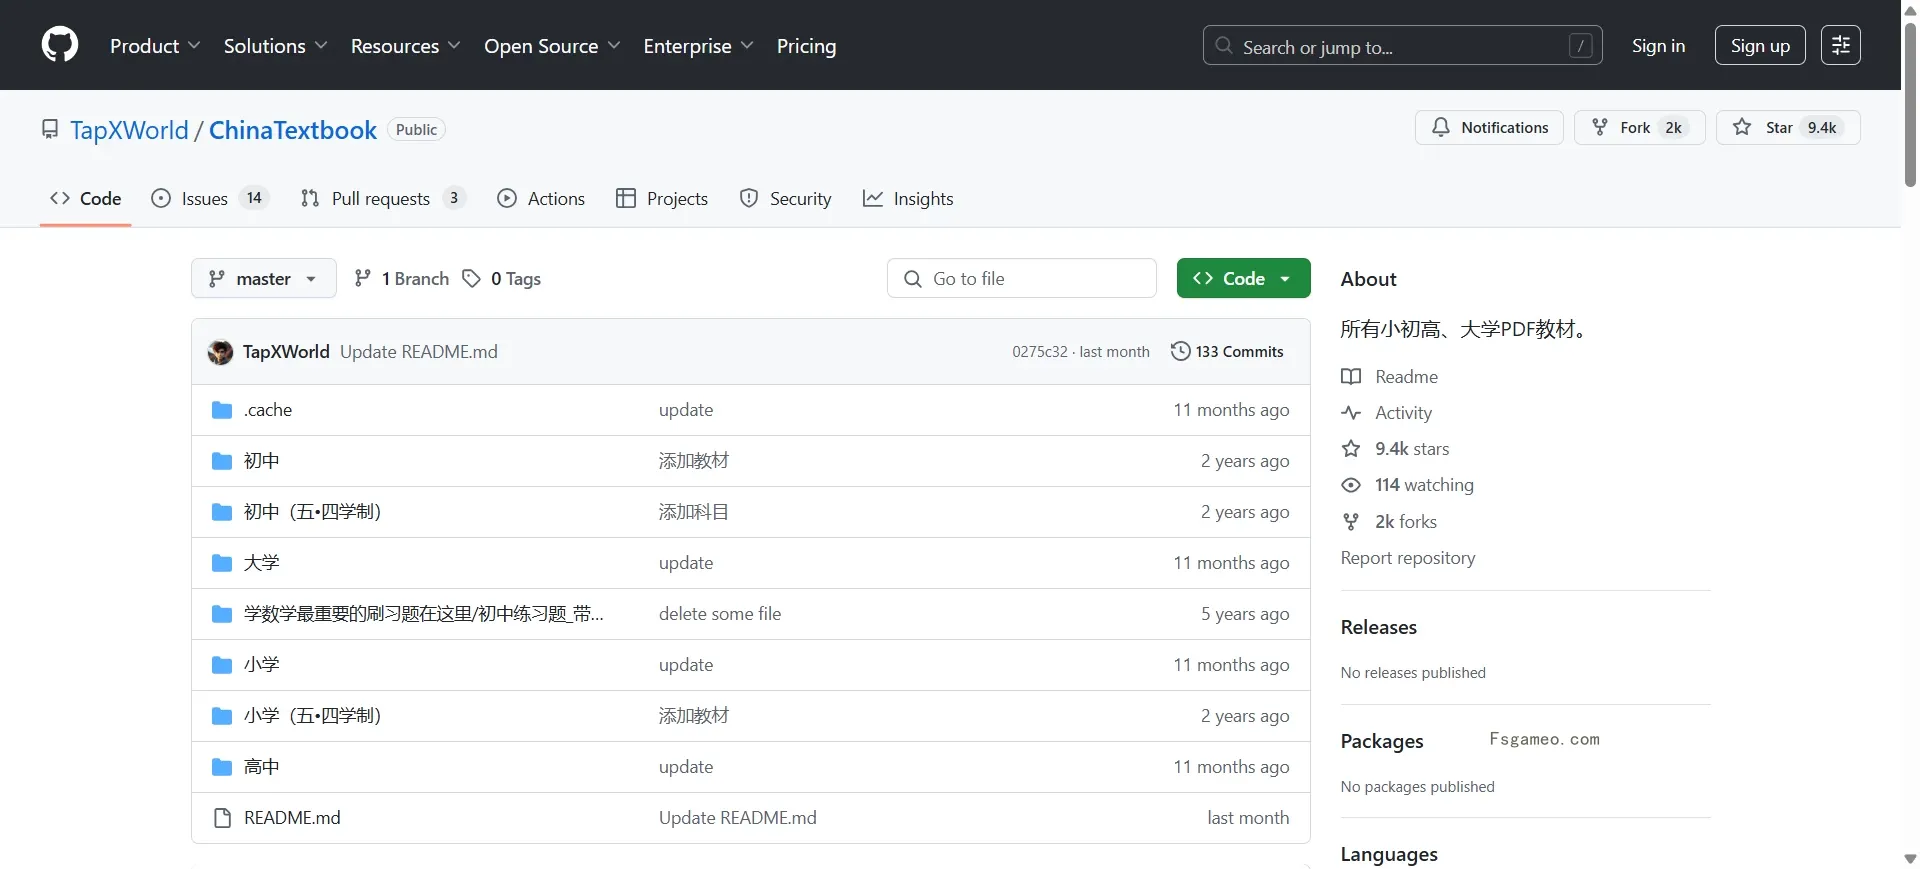This screenshot has height=869, width=1920.
Task: Switch to the Issues tab
Action: click(x=210, y=198)
